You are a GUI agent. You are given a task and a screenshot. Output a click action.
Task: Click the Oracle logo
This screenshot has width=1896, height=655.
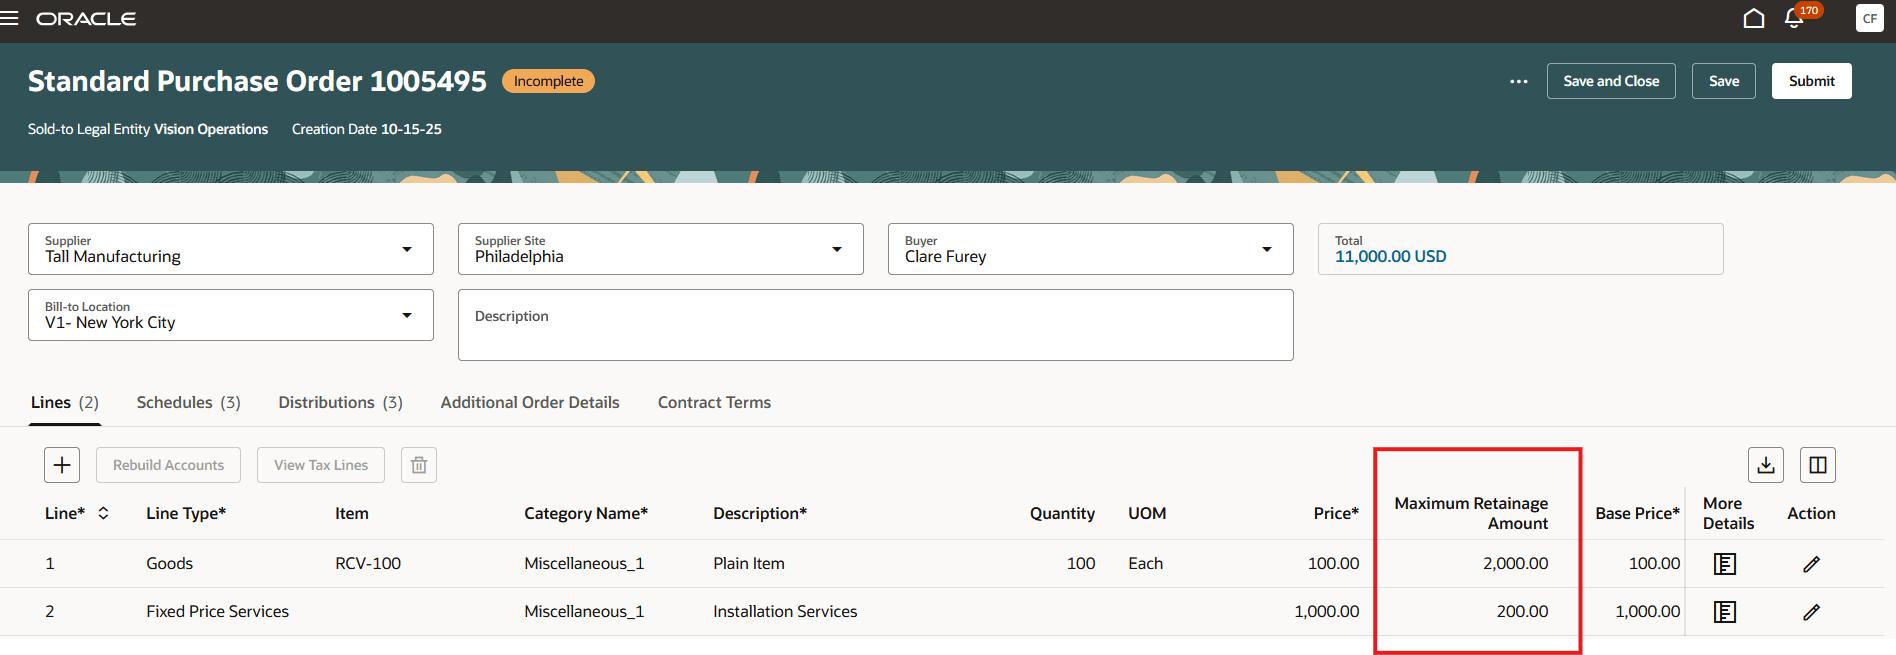click(86, 19)
